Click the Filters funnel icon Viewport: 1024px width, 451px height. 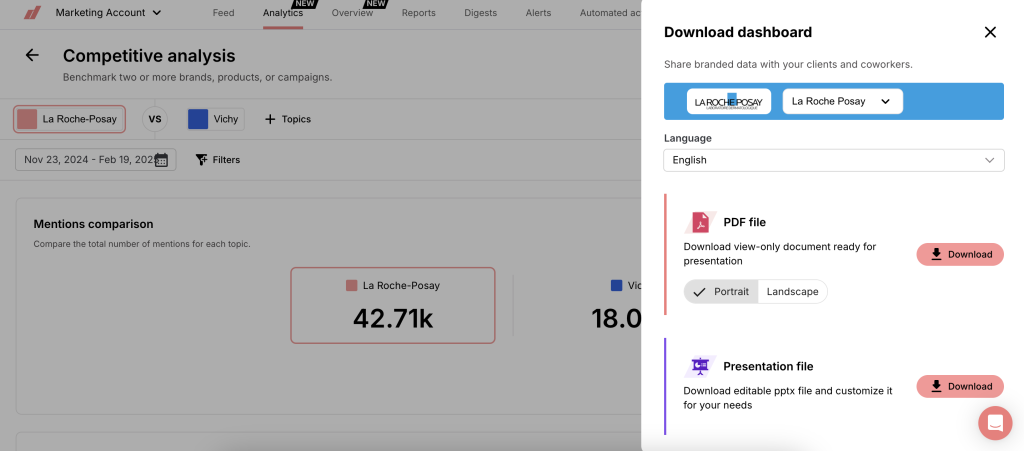(x=202, y=159)
